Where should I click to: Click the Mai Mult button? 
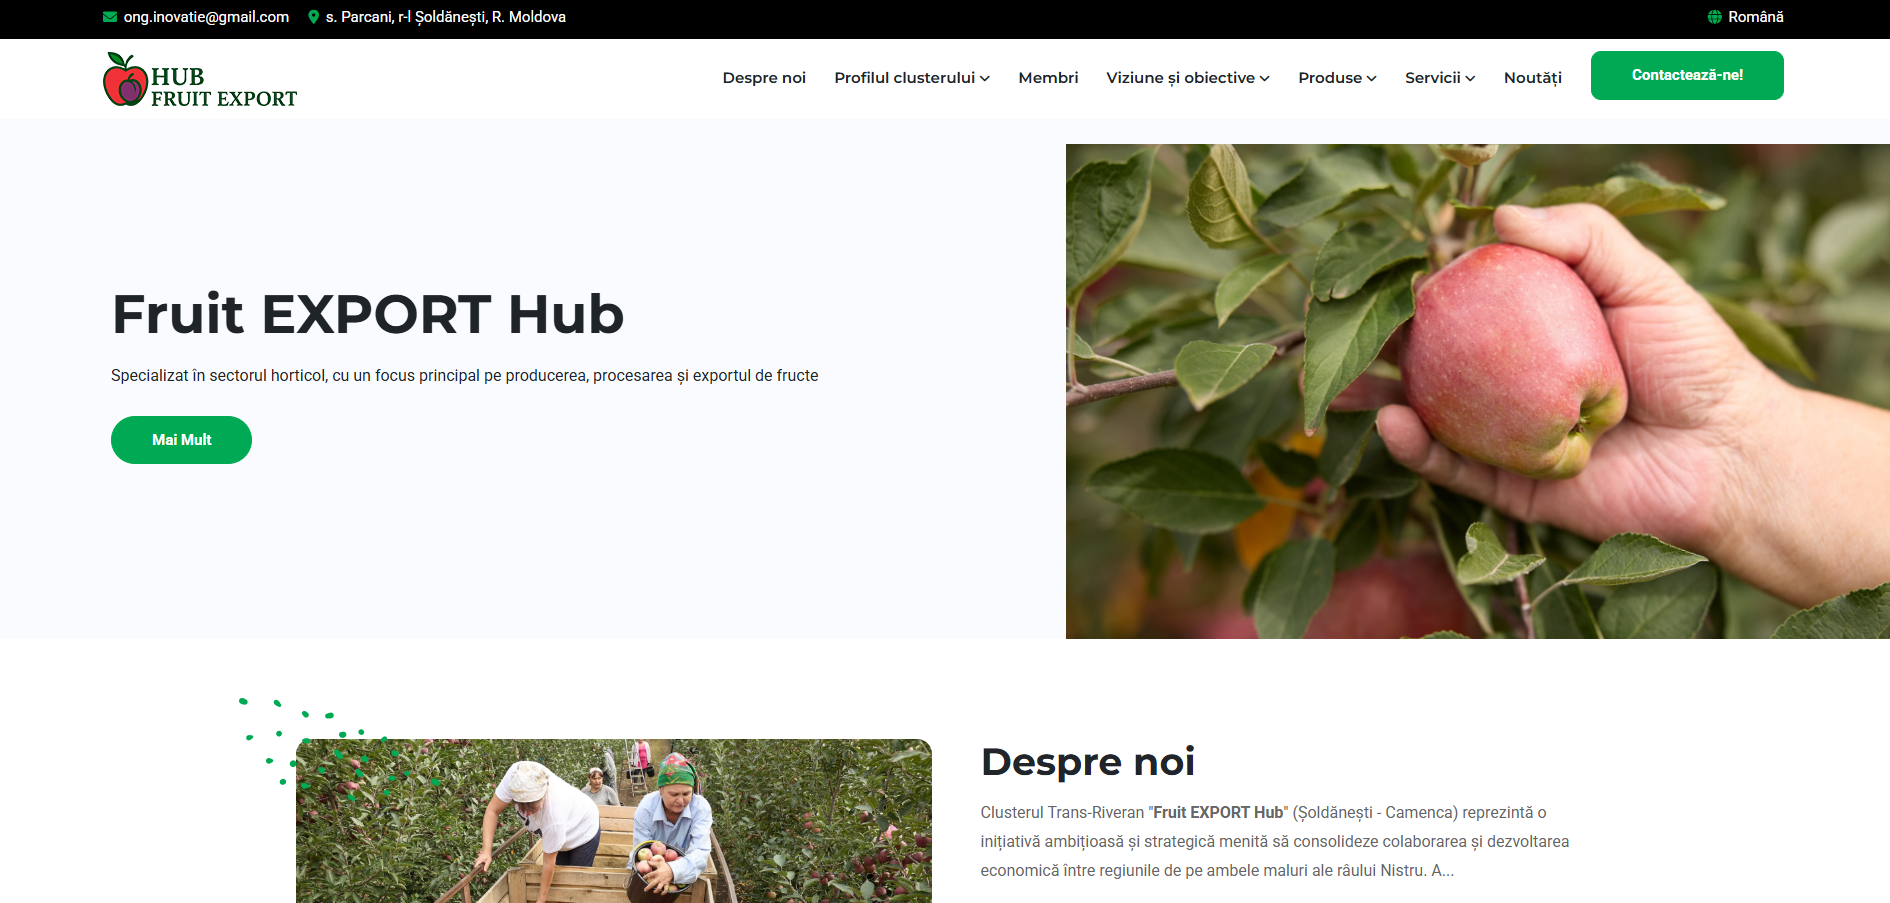pos(181,440)
